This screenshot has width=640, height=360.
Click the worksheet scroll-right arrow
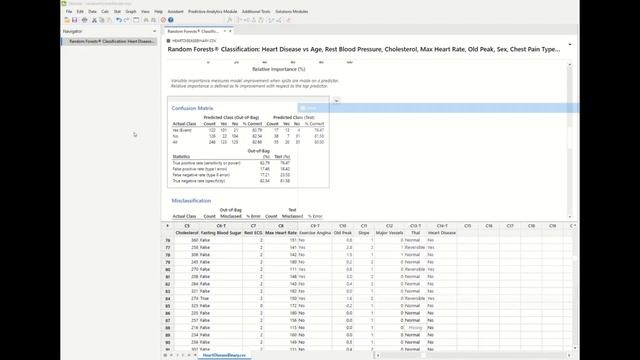pos(569,356)
